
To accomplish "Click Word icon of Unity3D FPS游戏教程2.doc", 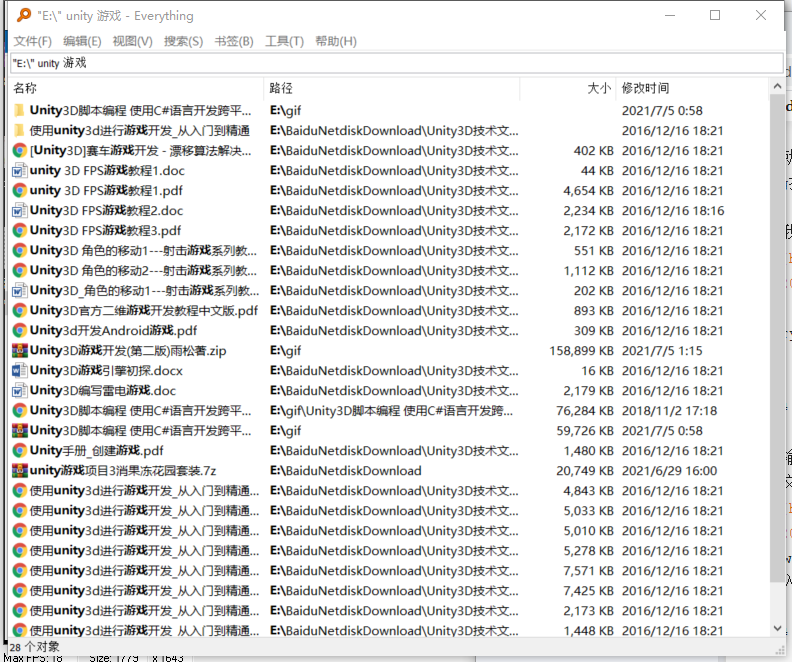I will [x=19, y=211].
